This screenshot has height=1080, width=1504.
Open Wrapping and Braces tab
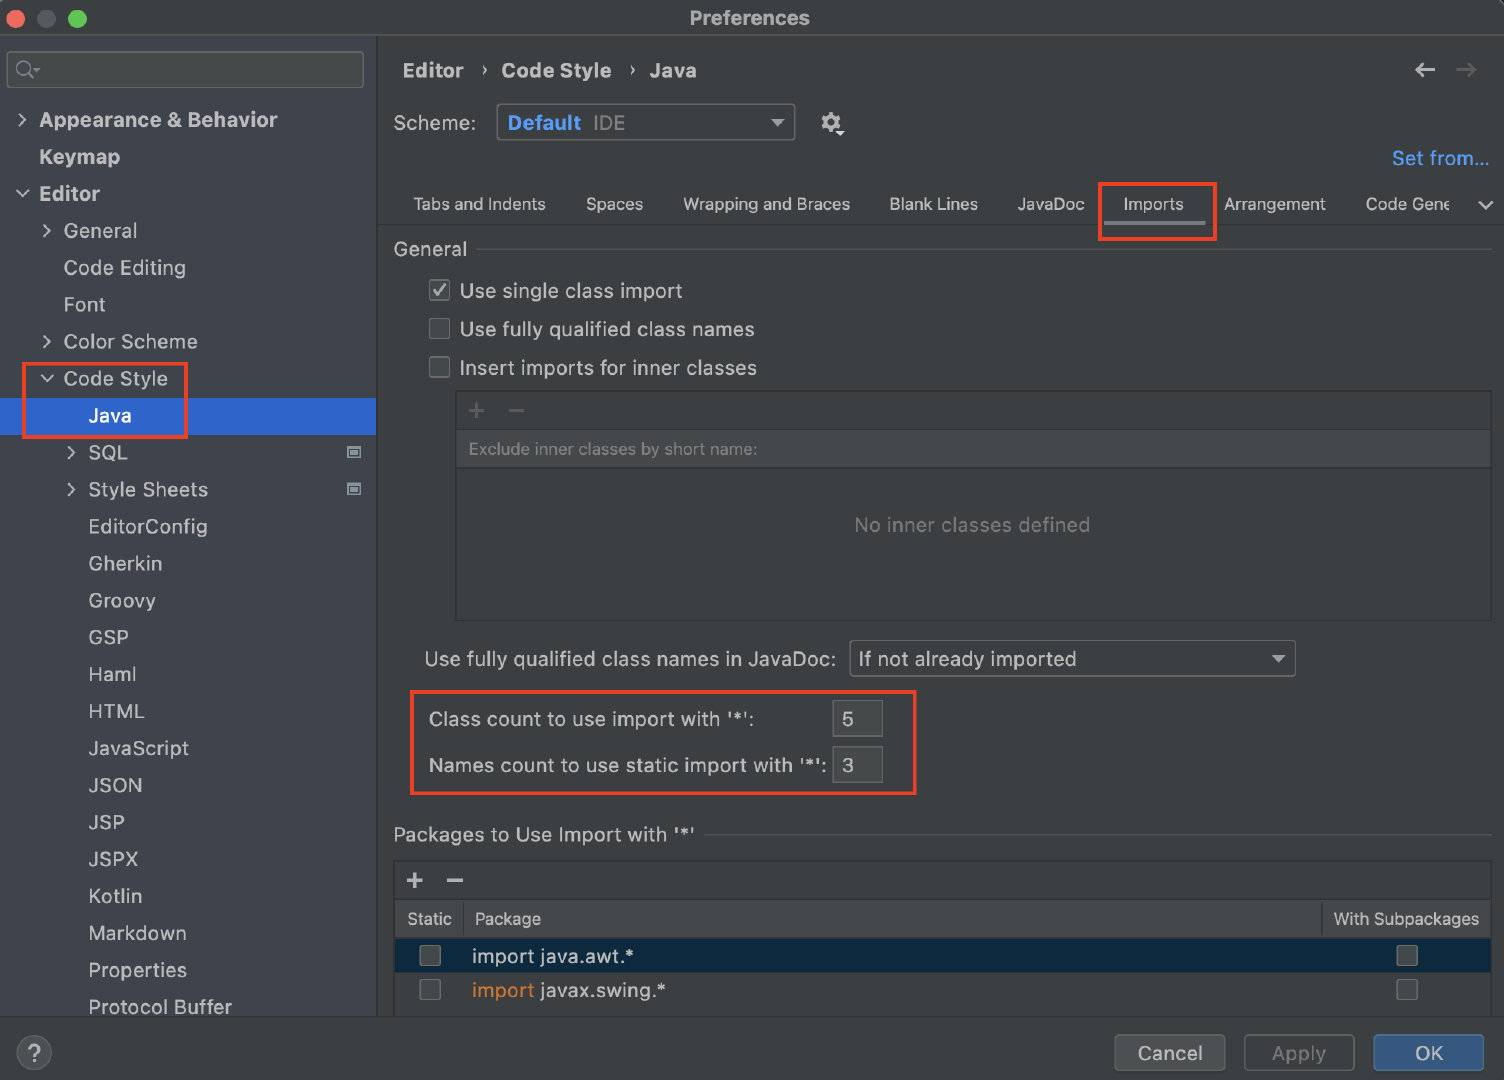click(x=766, y=204)
